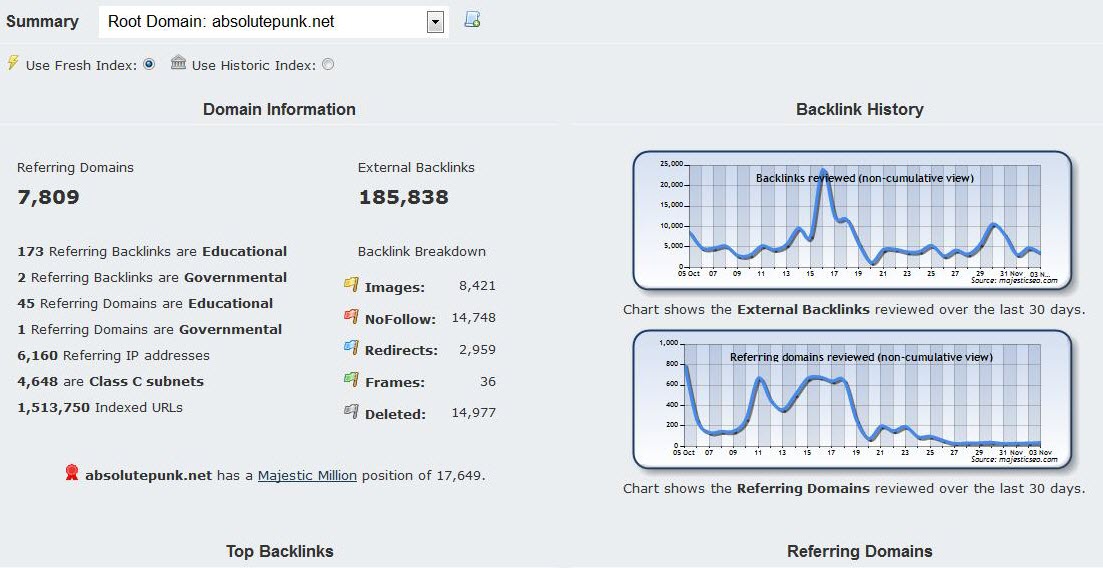This screenshot has height=568, width=1103.
Task: Select the Use Fresh Index radio button
Action: pos(149,65)
